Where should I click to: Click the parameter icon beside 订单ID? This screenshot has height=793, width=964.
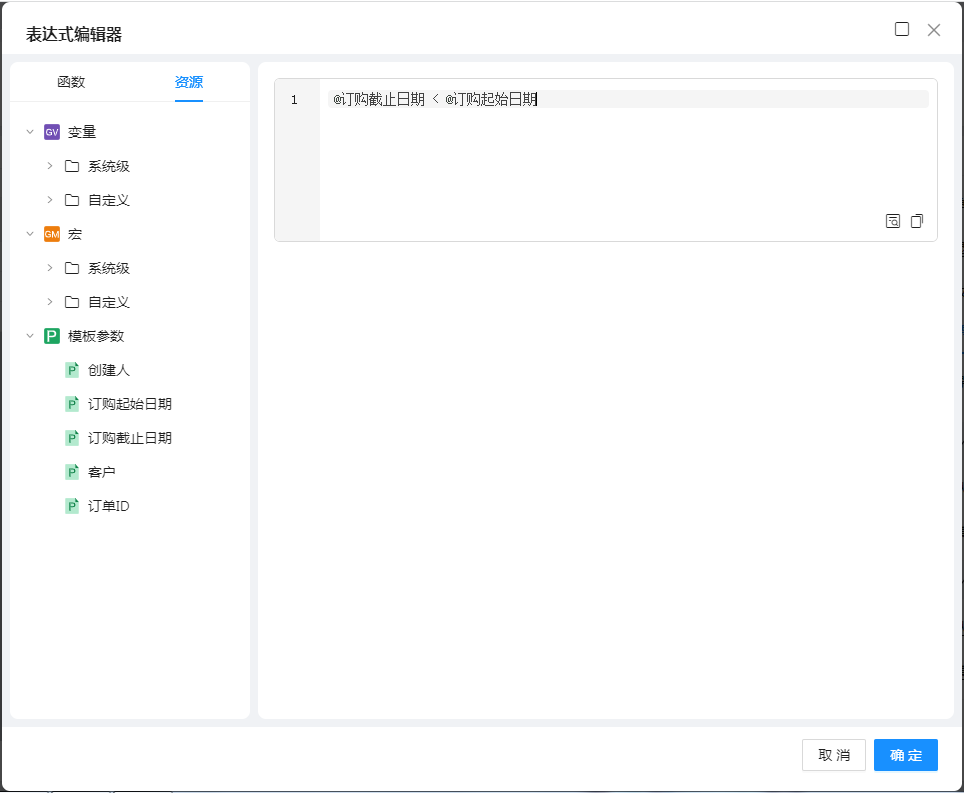pyautogui.click(x=72, y=506)
